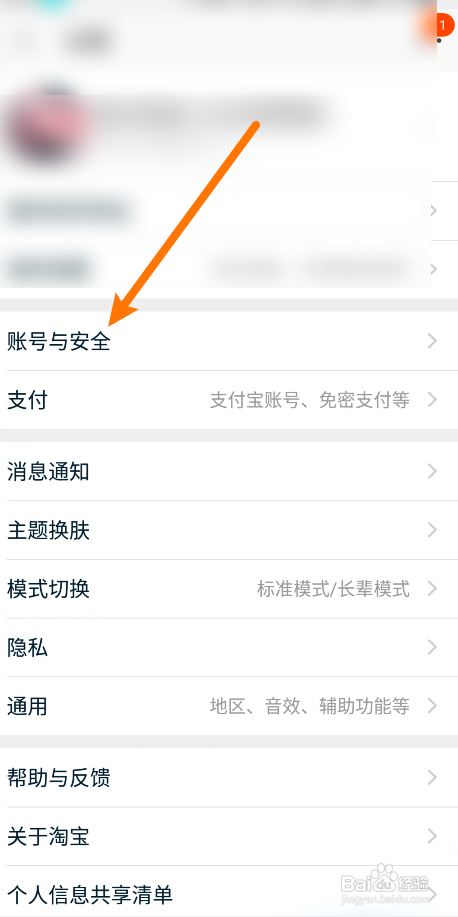Tap chevron next to 主题换肤

(x=432, y=530)
